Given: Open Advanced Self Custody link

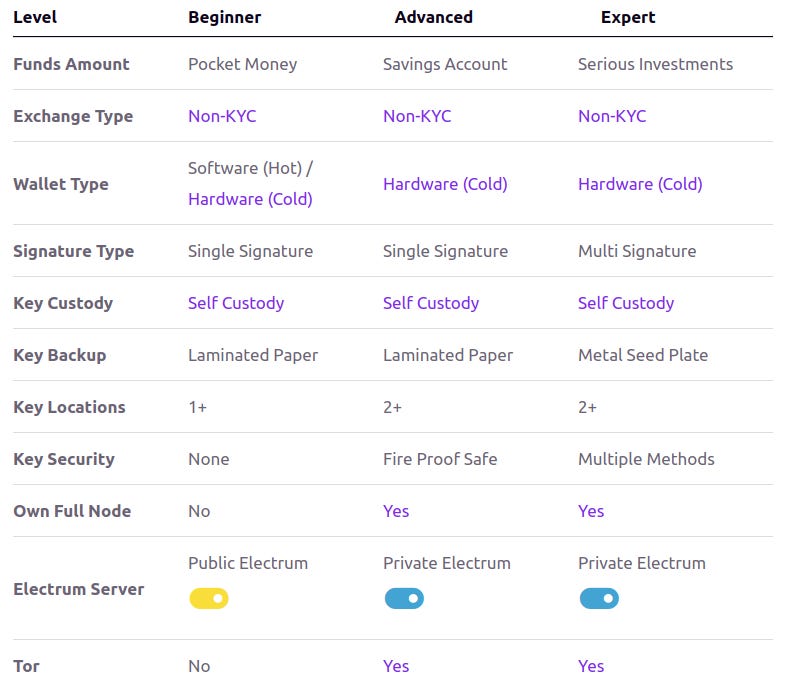Looking at the screenshot, I should (x=431, y=303).
